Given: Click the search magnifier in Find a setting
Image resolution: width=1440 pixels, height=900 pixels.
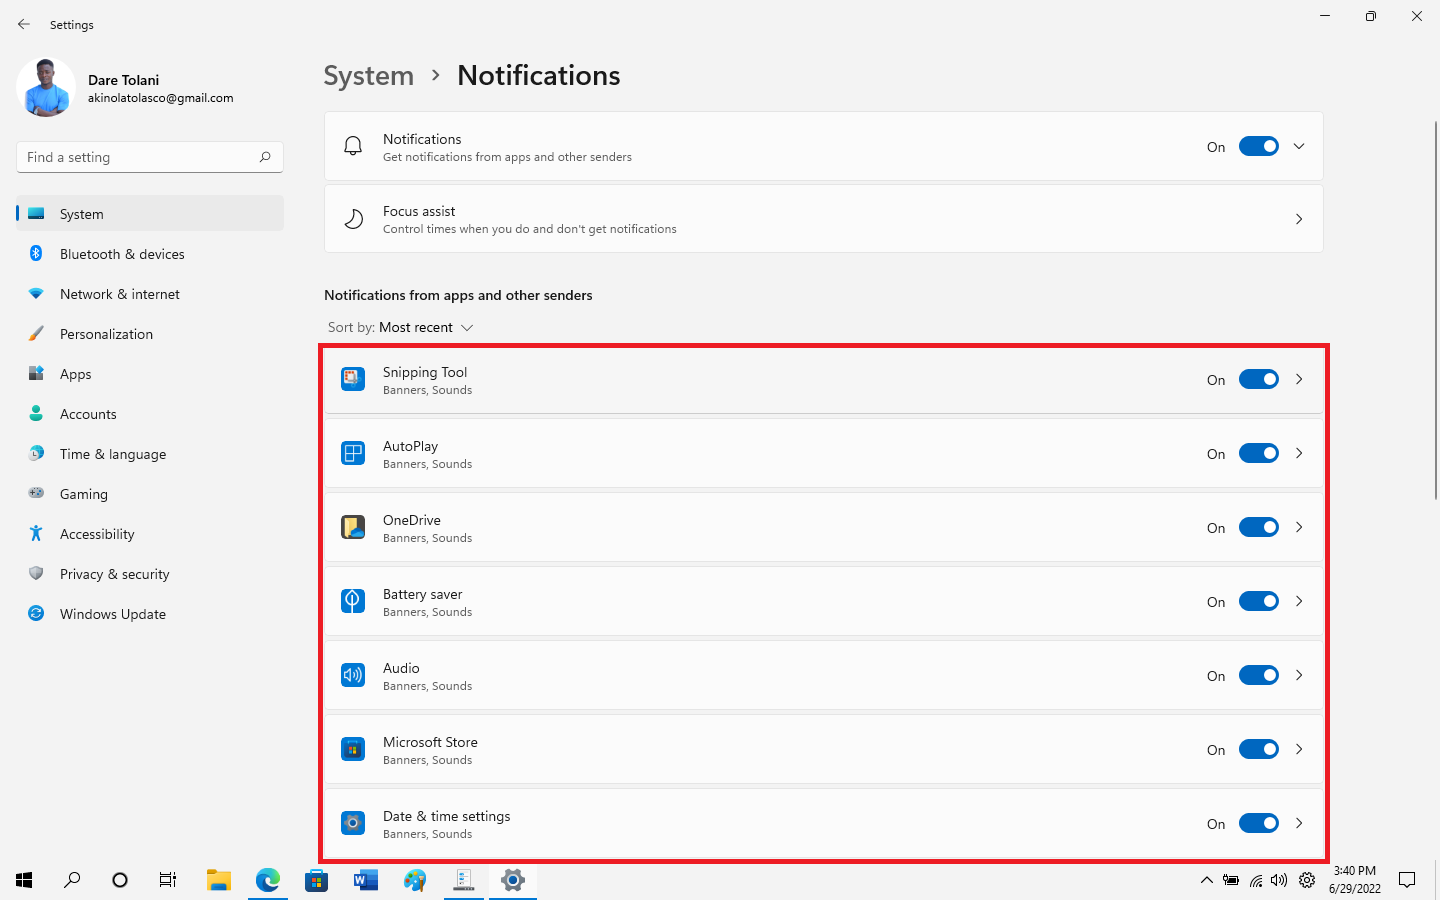Looking at the screenshot, I should coord(265,157).
